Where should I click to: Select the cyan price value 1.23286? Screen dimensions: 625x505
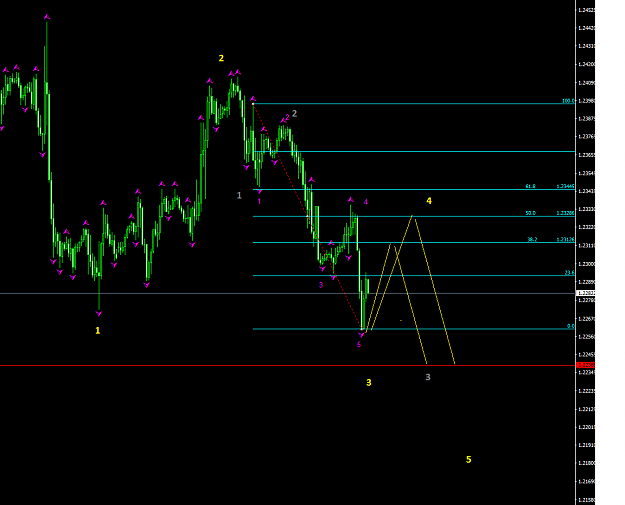[566, 213]
